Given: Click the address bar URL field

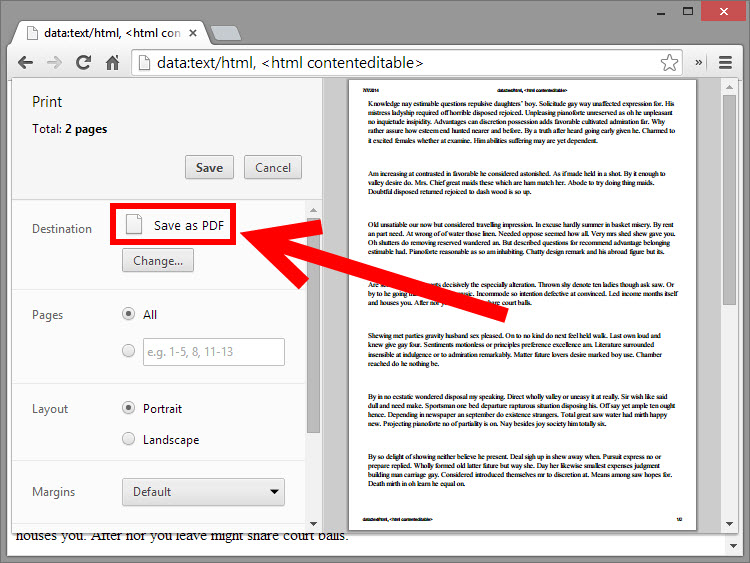Looking at the screenshot, I should tap(407, 63).
